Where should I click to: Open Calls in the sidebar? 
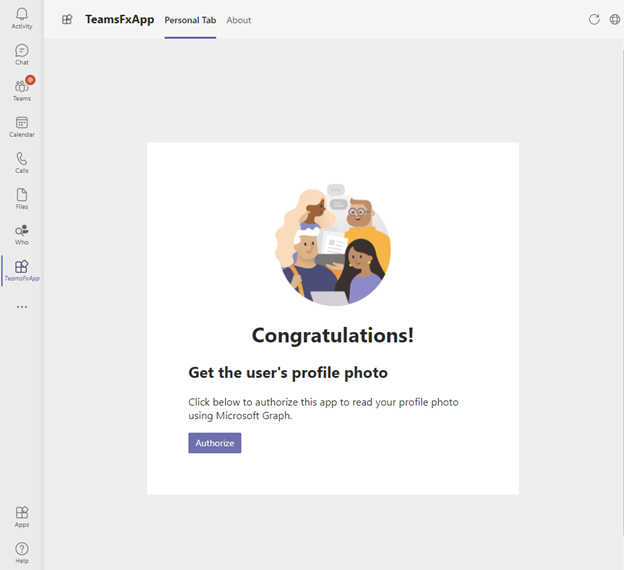click(x=21, y=163)
